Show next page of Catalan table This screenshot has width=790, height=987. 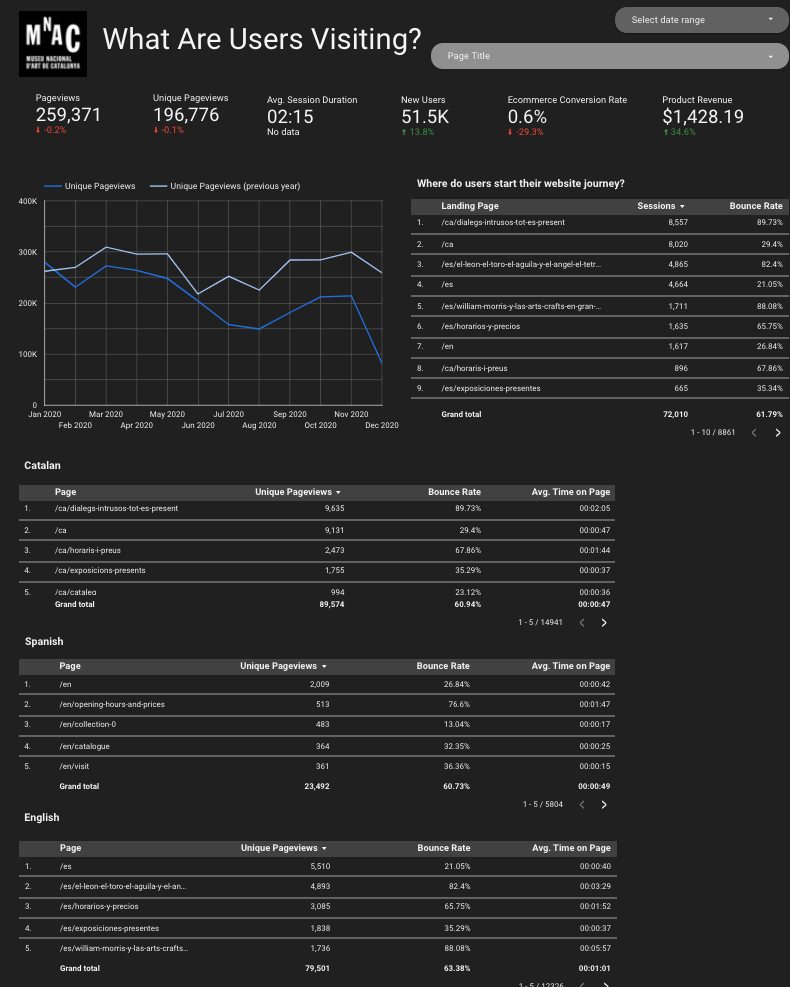tap(604, 623)
